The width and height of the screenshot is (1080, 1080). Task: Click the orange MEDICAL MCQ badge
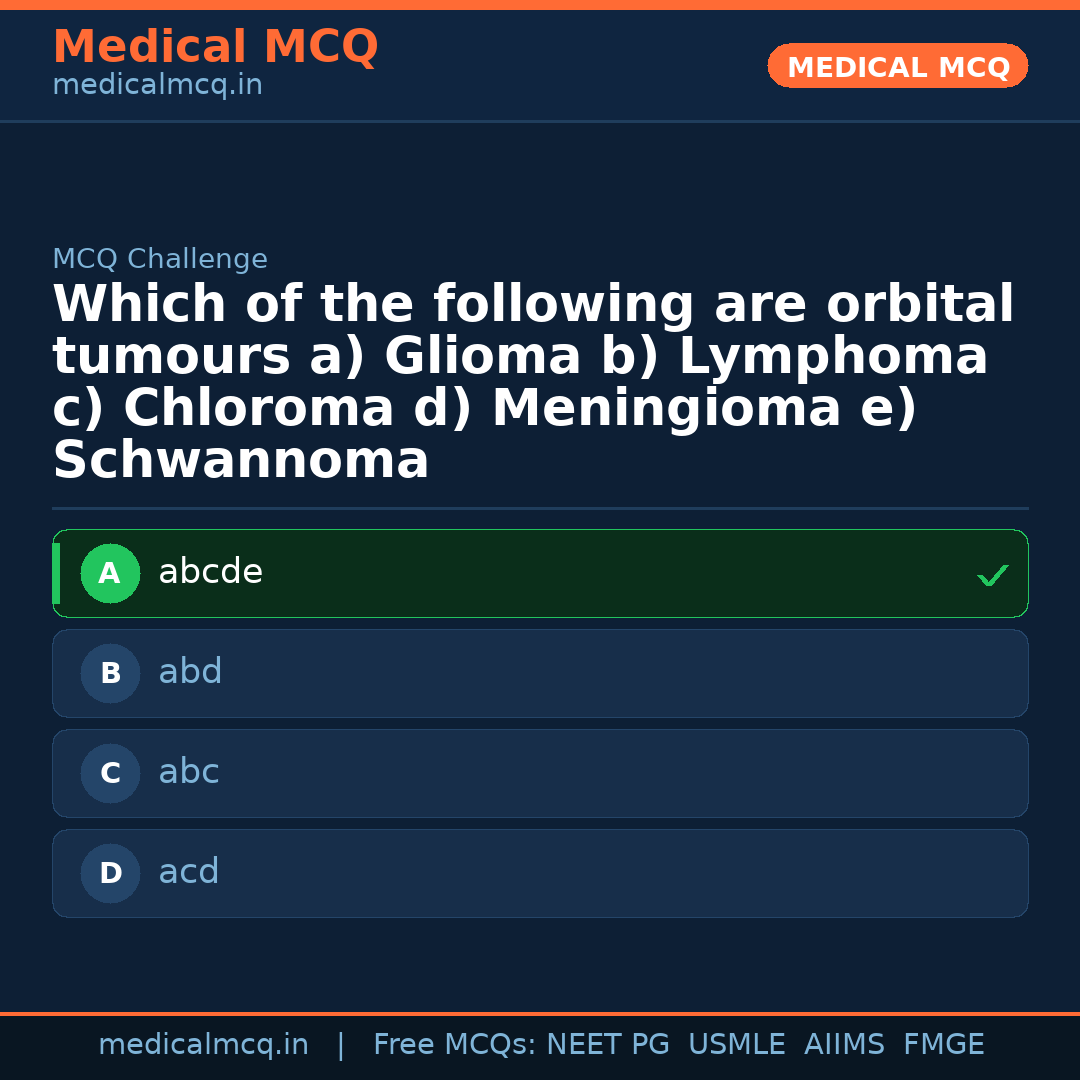pyautogui.click(x=897, y=66)
